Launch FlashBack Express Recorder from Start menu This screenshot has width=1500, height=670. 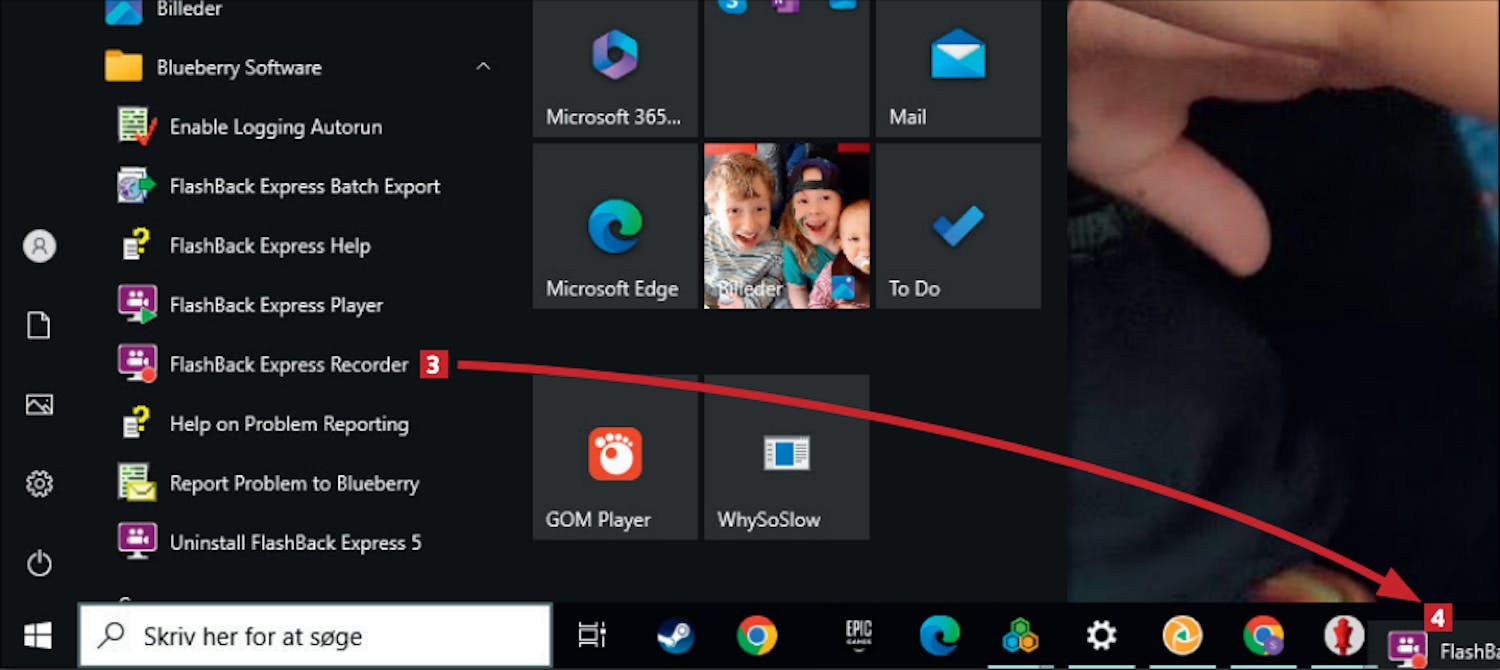point(288,365)
